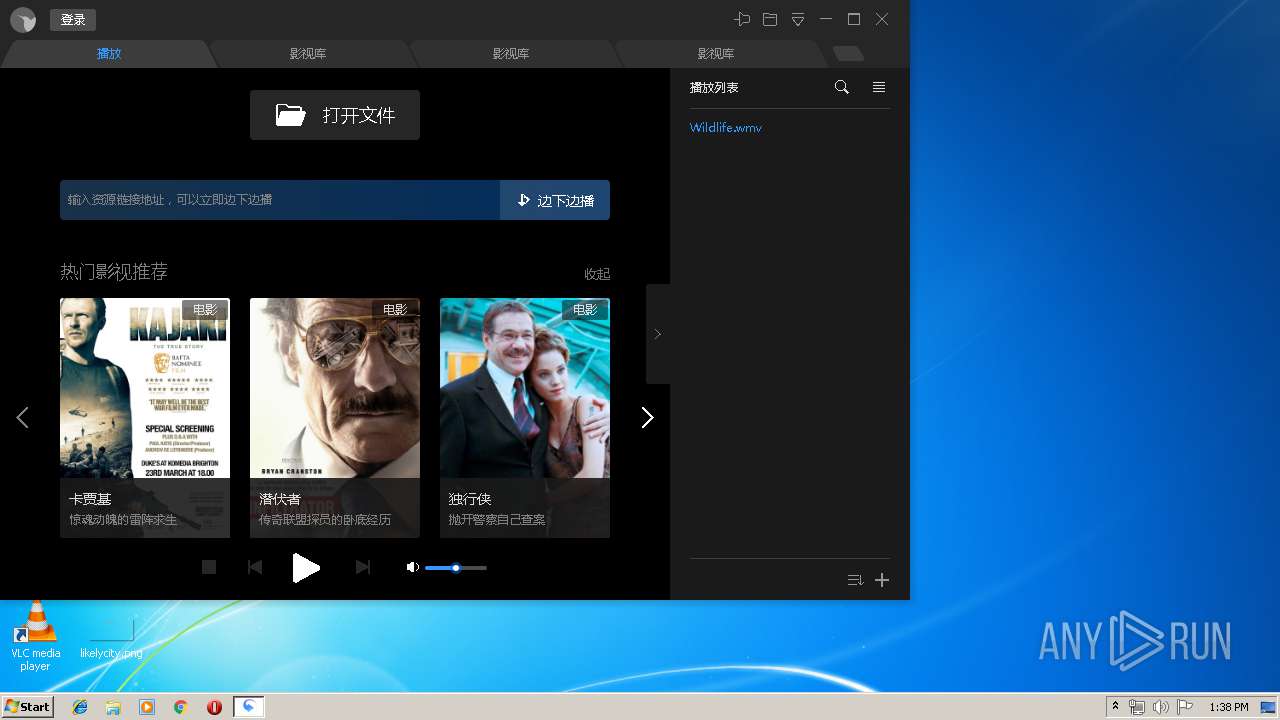This screenshot has width=1280, height=720.
Task: Open the main menu dropdown triangle icon
Action: click(798, 19)
